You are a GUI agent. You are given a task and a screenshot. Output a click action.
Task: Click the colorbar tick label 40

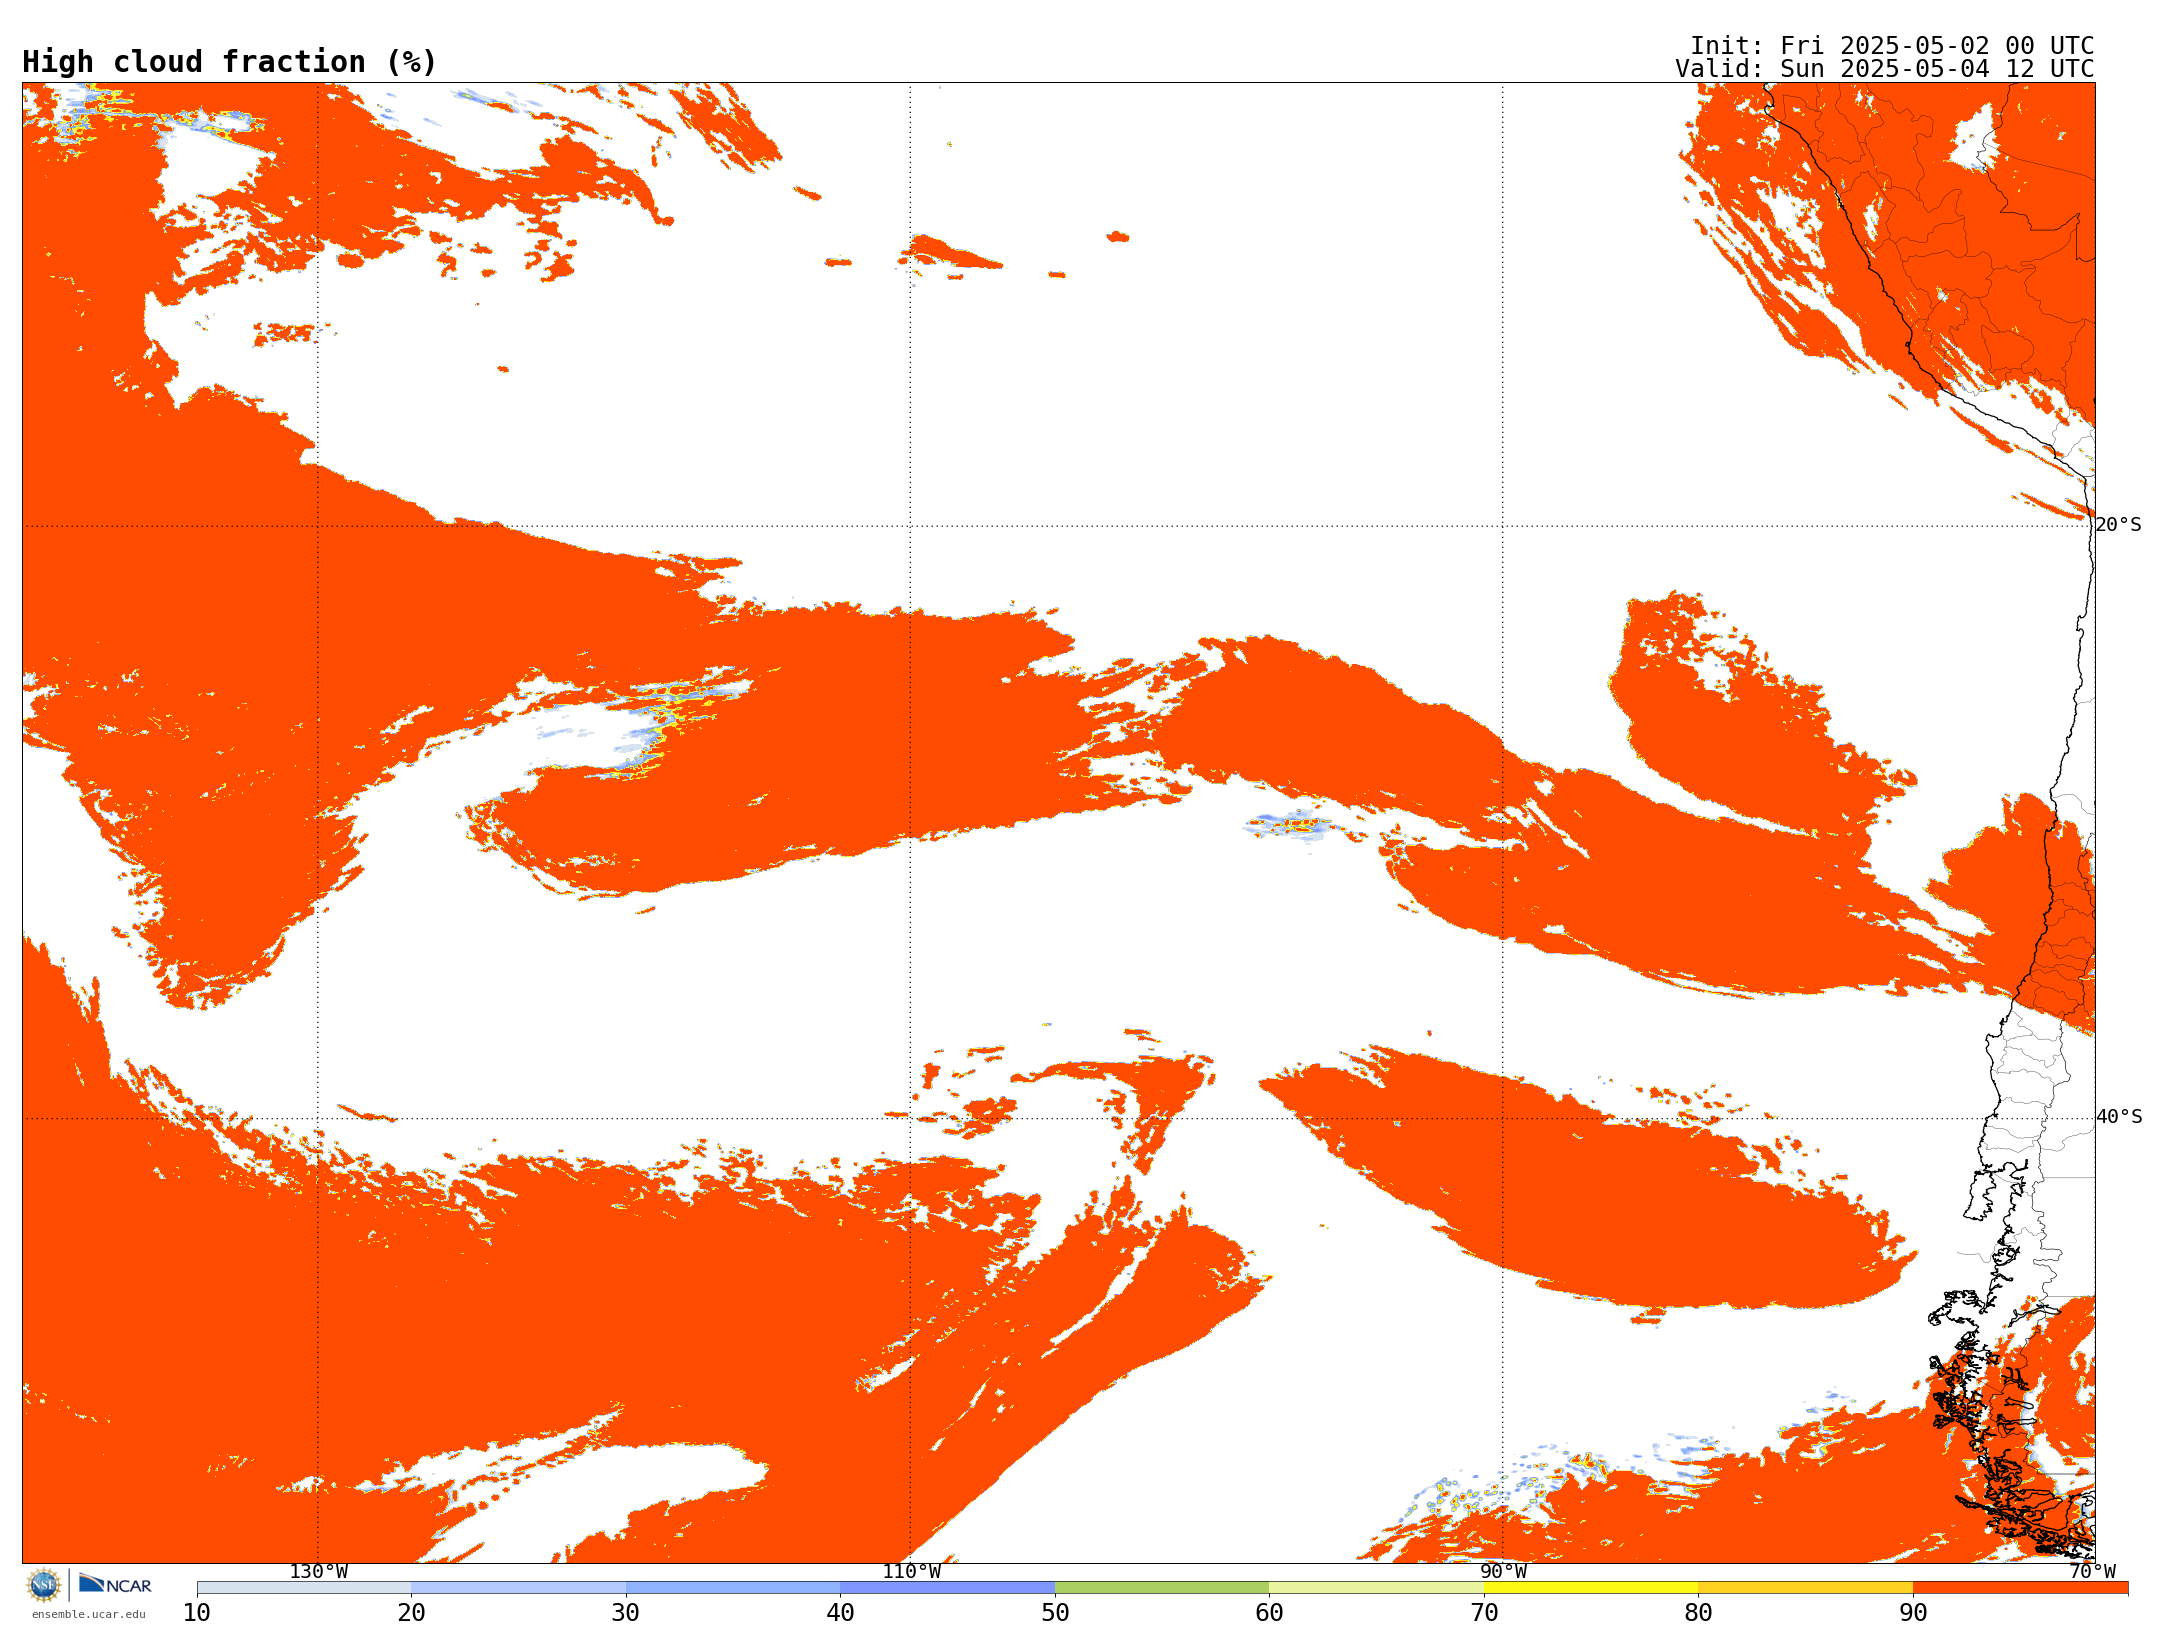click(840, 1613)
